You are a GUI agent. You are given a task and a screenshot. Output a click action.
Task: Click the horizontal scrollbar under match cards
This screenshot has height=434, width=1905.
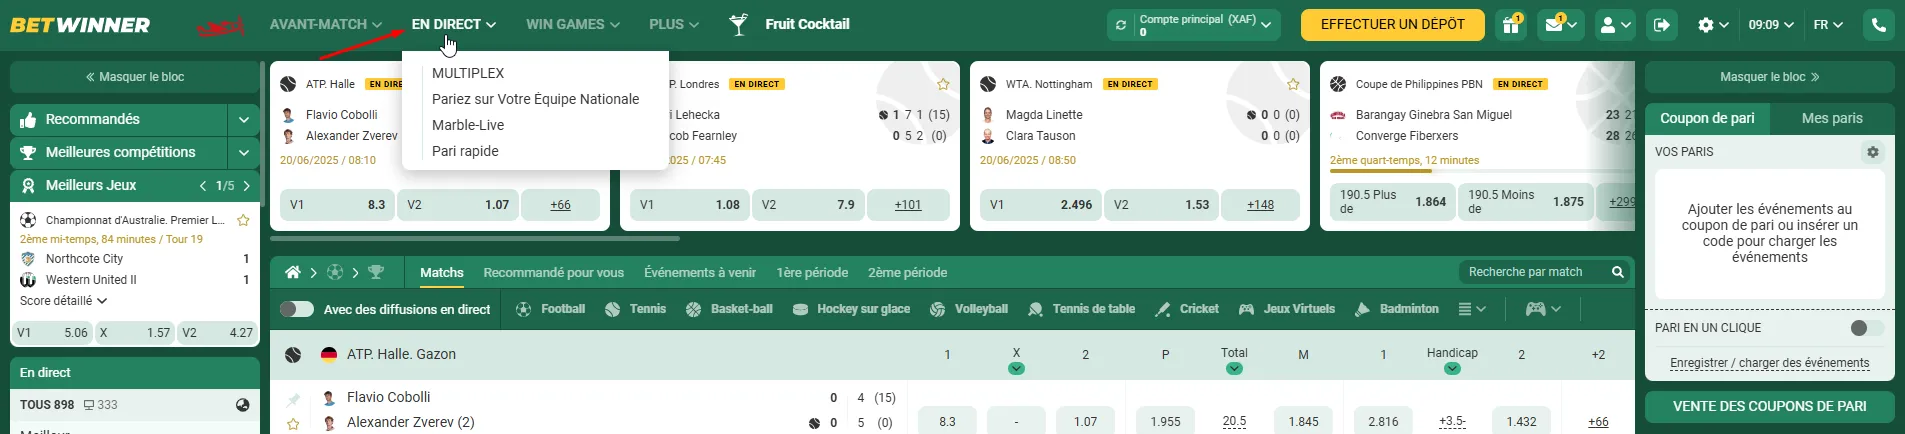[475, 238]
